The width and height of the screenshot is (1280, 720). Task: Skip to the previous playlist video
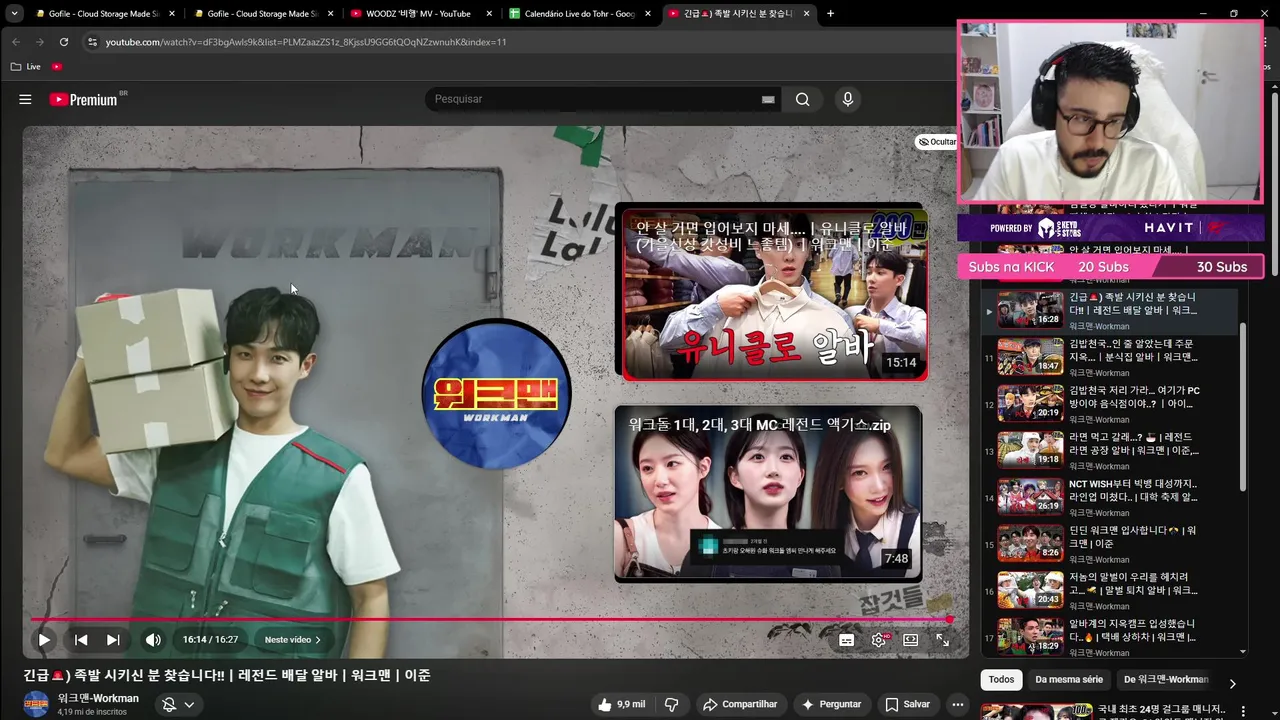pos(81,640)
